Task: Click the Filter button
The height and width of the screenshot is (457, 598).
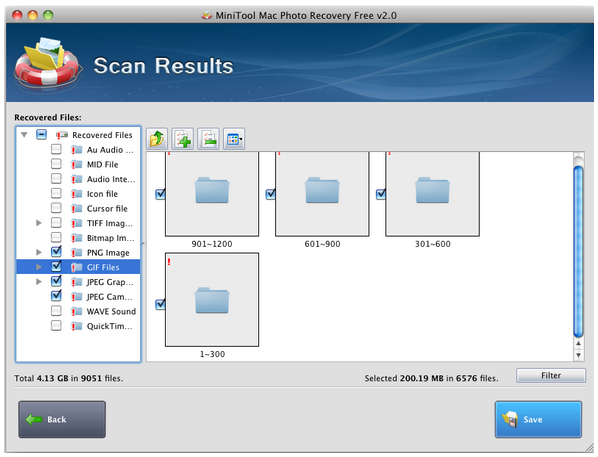Action: point(551,375)
